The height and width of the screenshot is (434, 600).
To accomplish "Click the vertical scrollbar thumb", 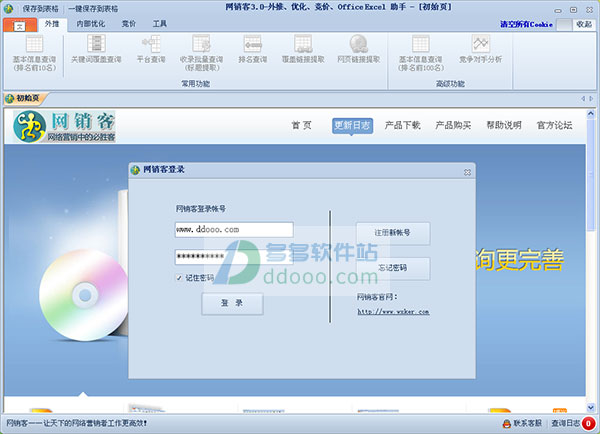I will point(591,174).
